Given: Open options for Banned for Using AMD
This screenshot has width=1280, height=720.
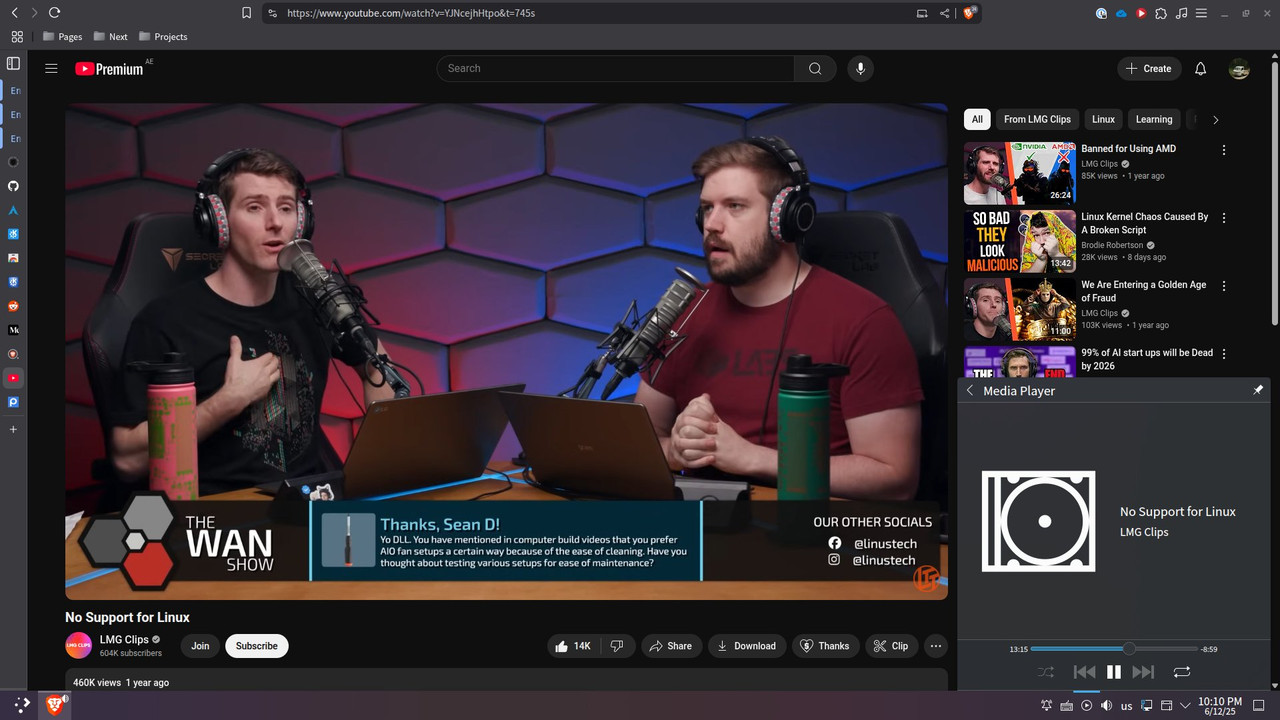Looking at the screenshot, I should pos(1224,150).
